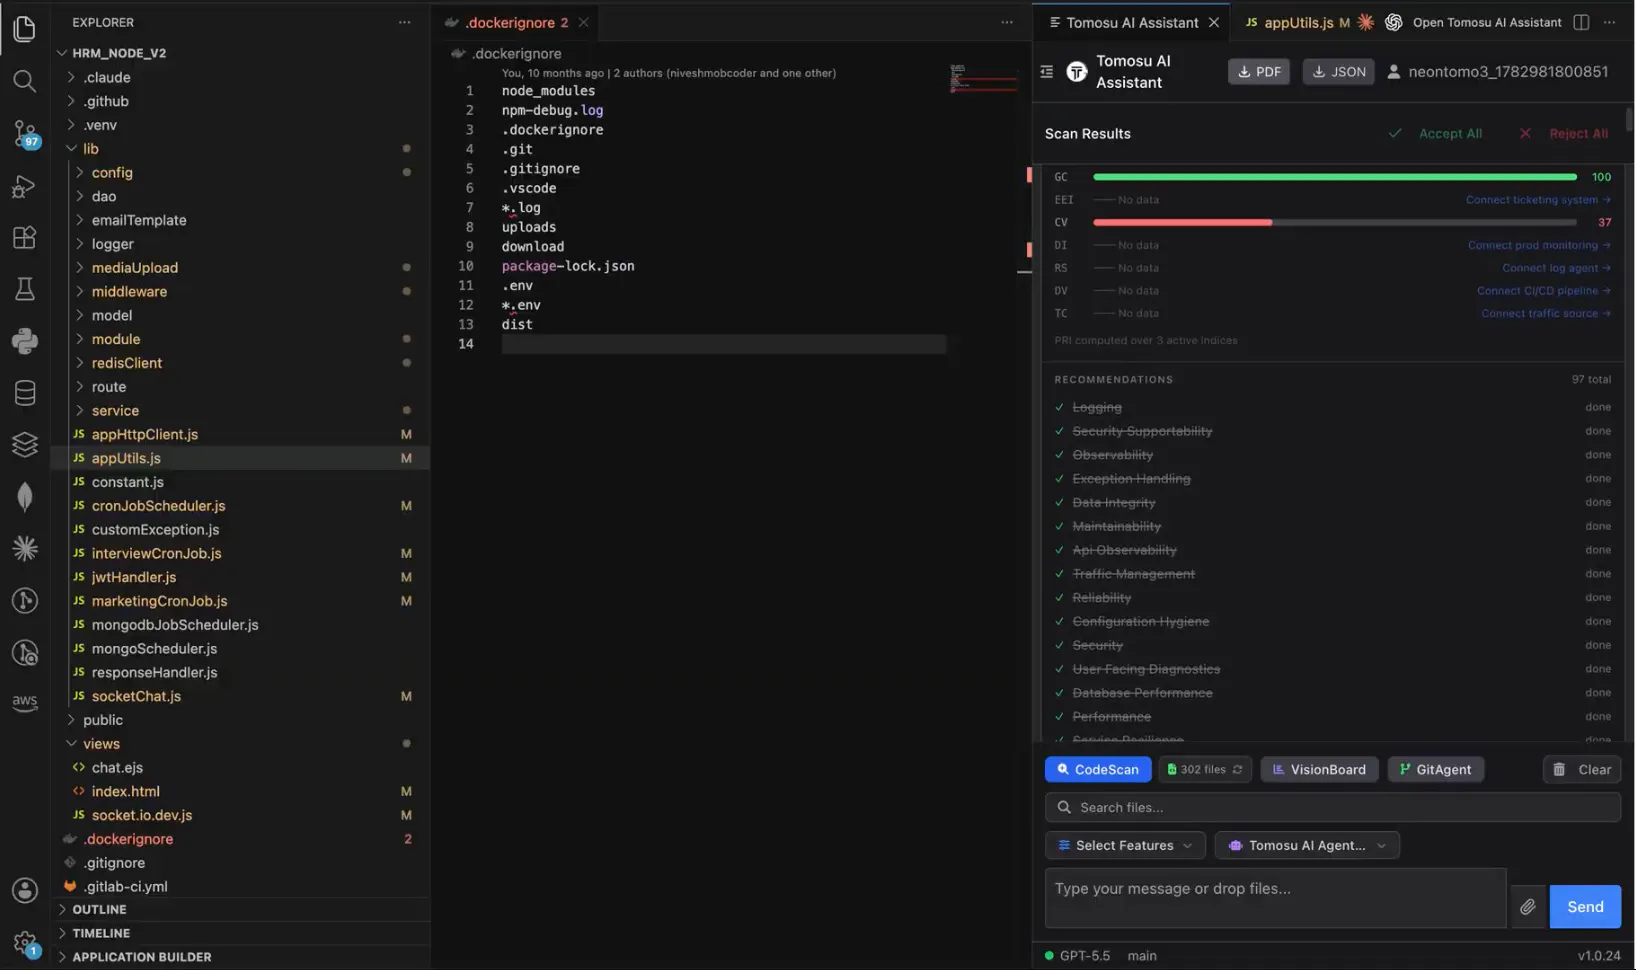The image size is (1636, 970).
Task: Click the Tomosu logo icon
Action: 1077,72
